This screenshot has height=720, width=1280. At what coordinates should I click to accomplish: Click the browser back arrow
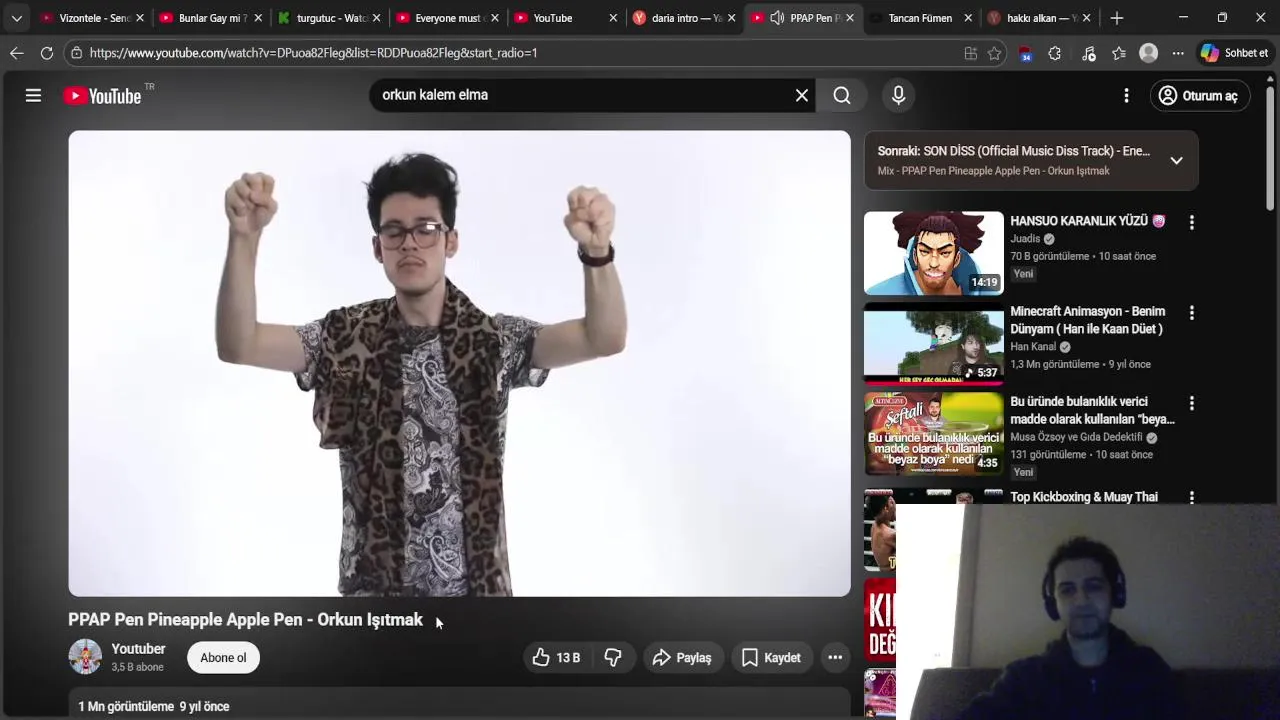coord(17,53)
